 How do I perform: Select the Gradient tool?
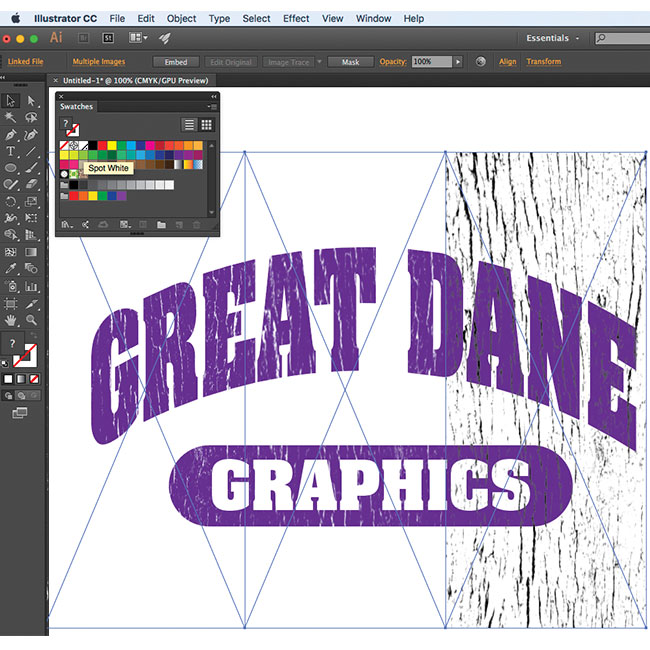click(x=31, y=252)
